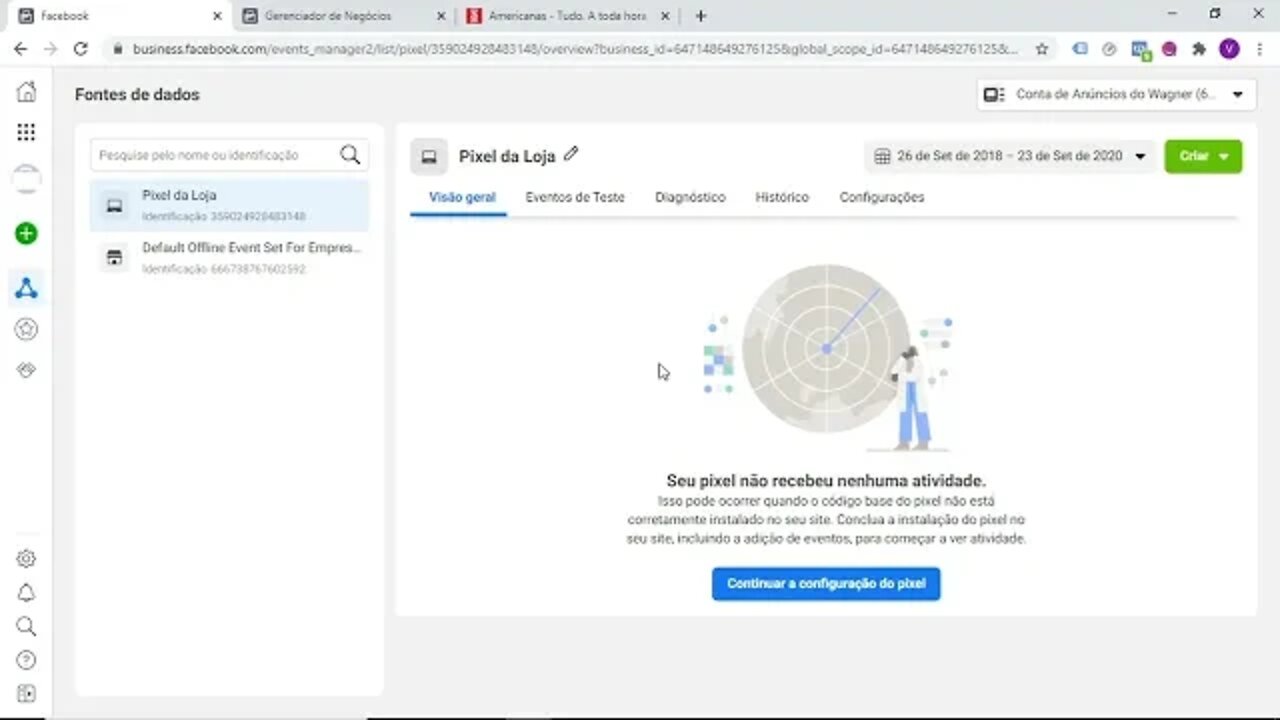Open the help question mark icon
The height and width of the screenshot is (720, 1280).
tap(27, 660)
